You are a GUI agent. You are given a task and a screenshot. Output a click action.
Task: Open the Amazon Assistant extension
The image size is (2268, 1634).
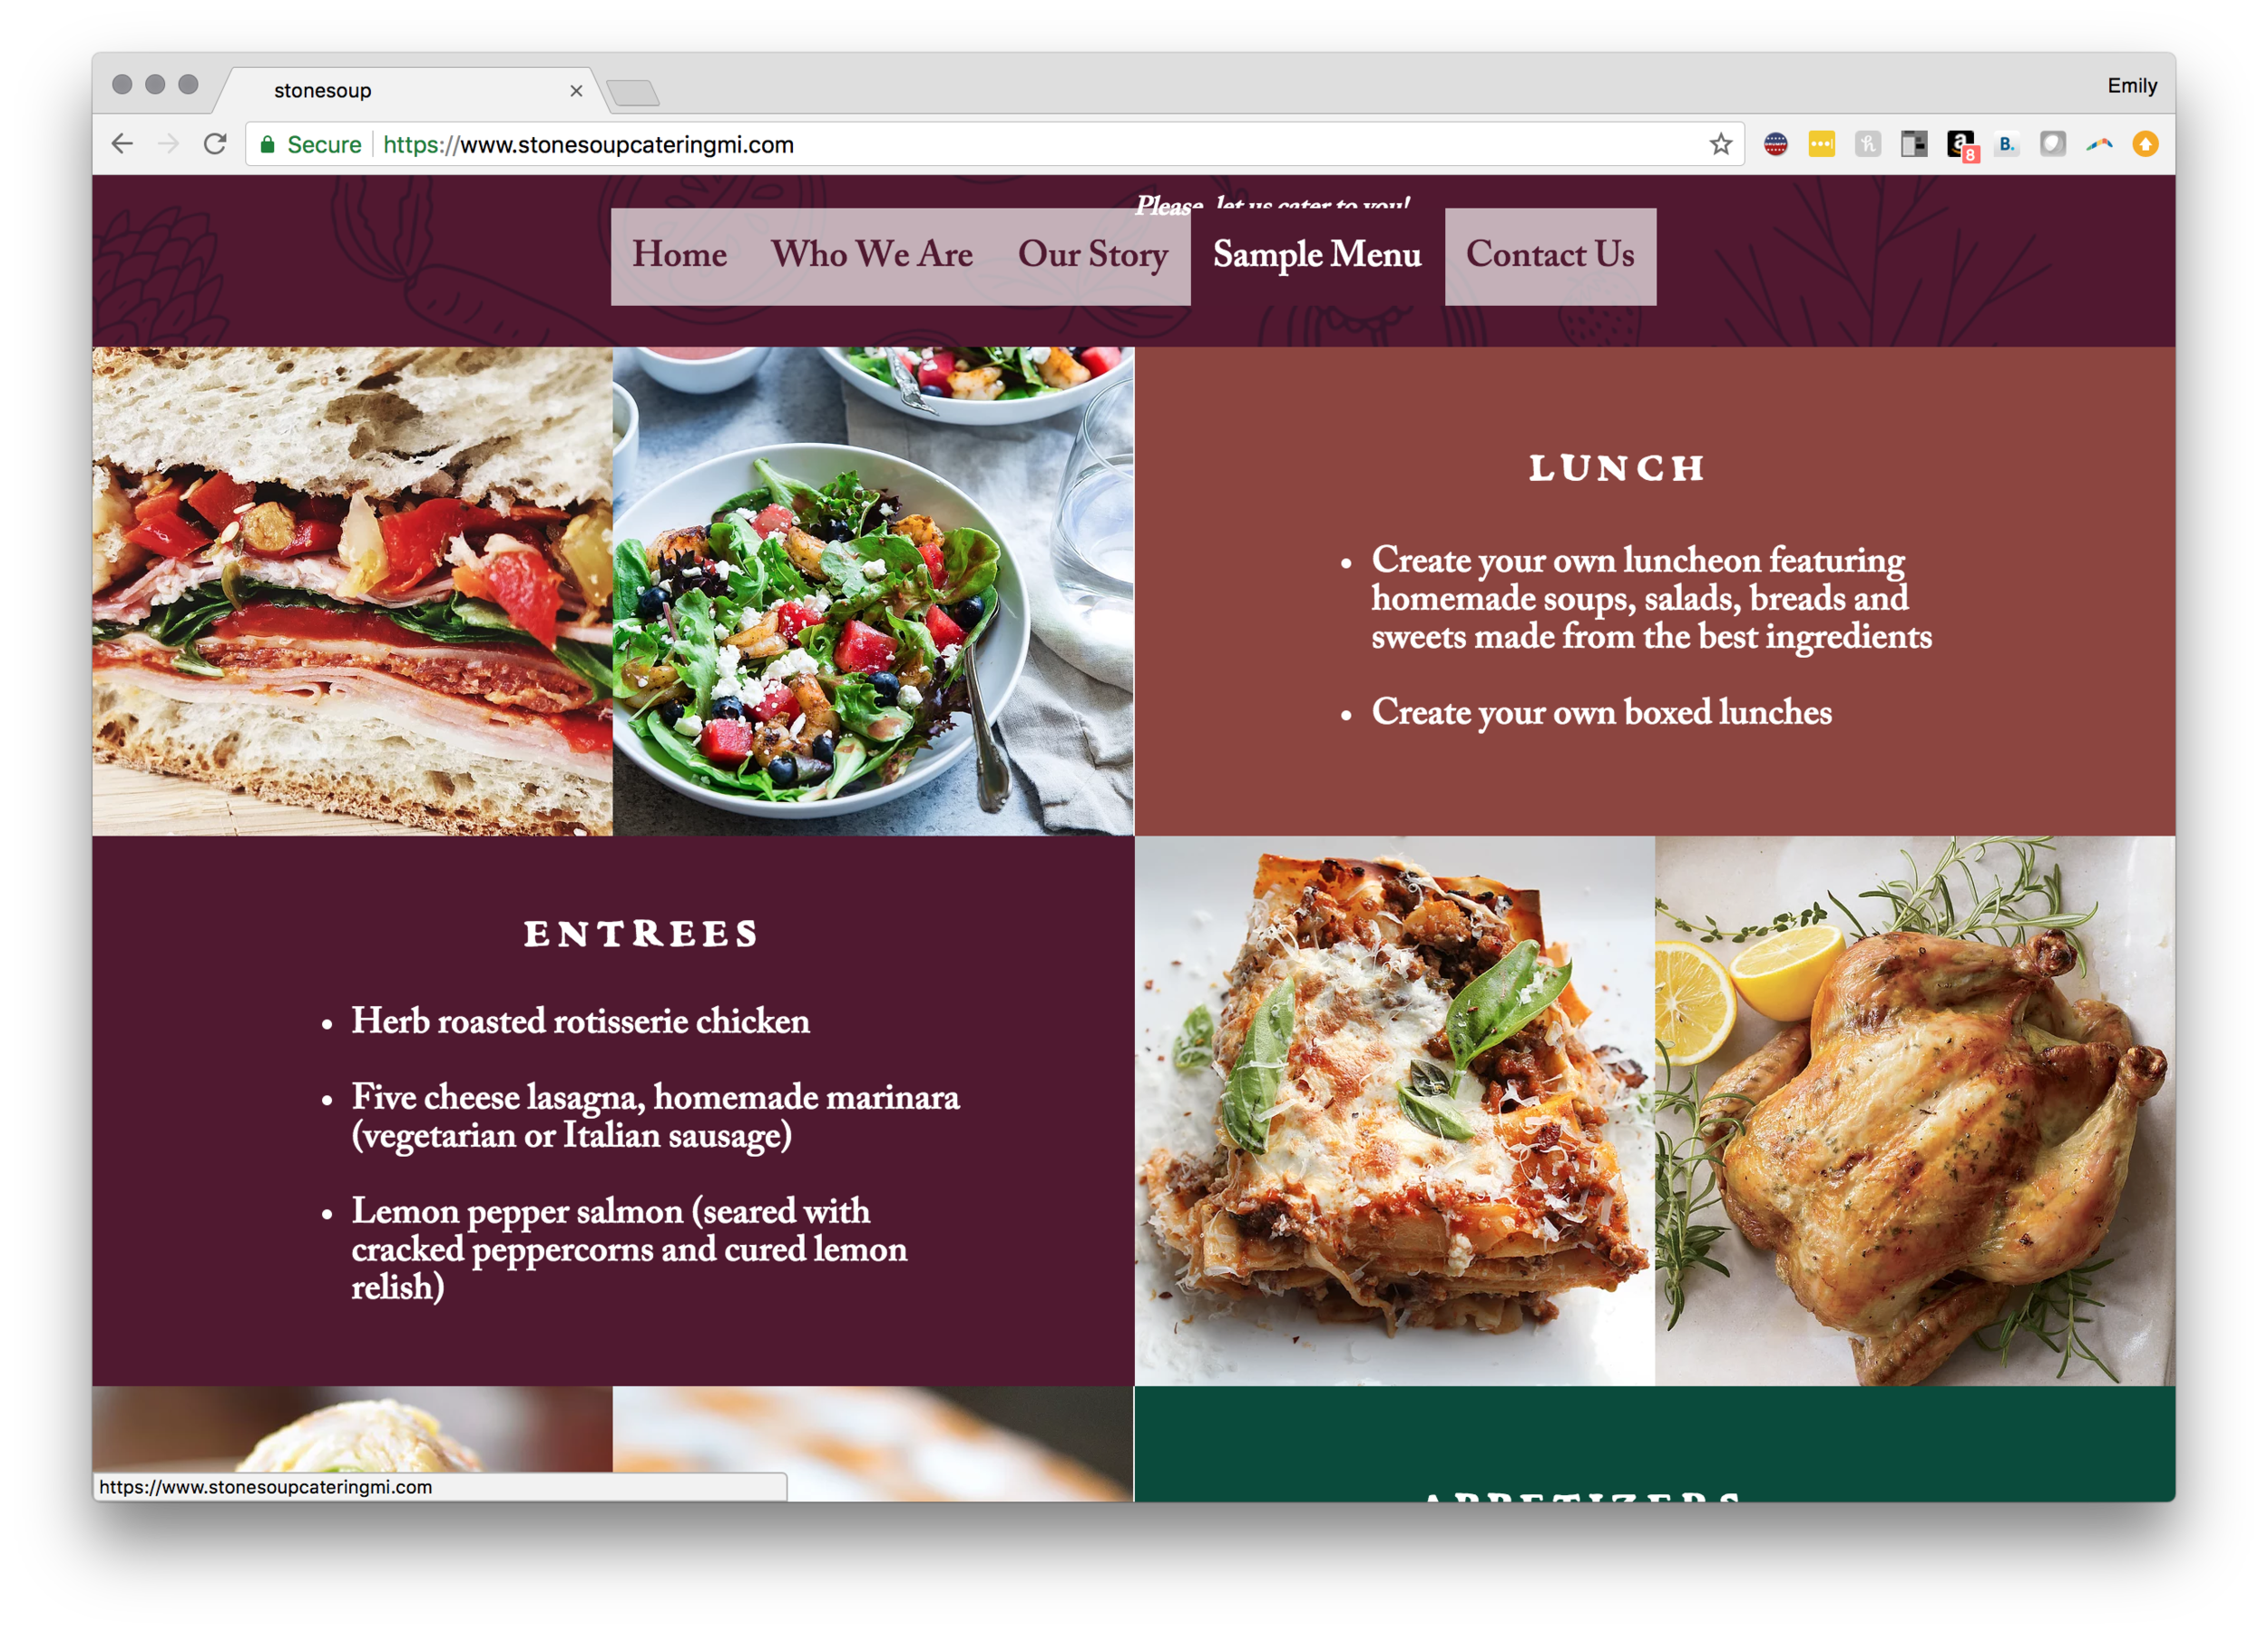(x=1961, y=146)
